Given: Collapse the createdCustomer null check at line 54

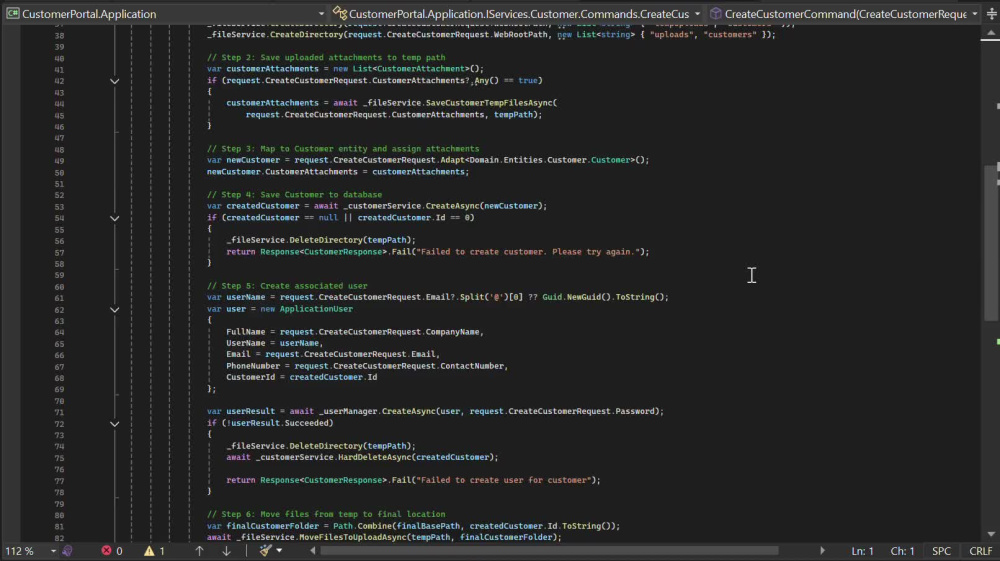Looking at the screenshot, I should 114,218.
